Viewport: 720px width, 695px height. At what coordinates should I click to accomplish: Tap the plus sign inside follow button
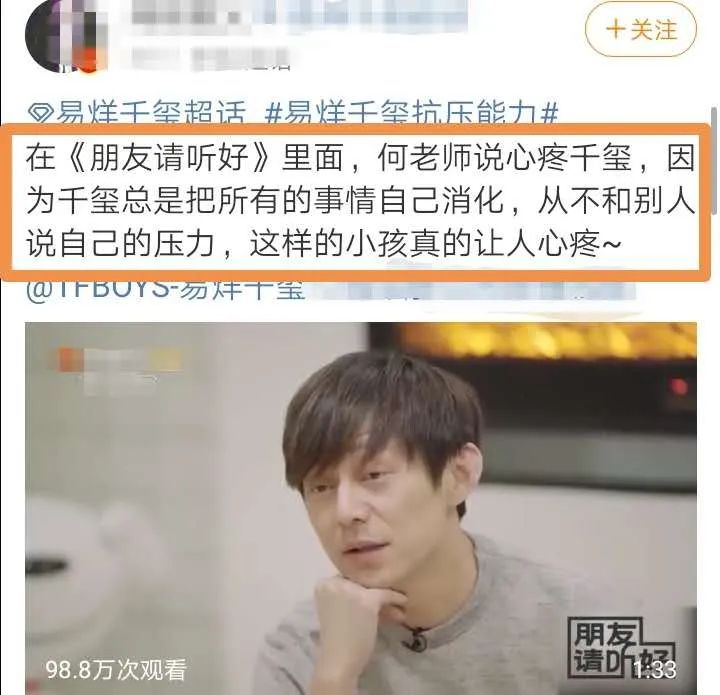click(615, 30)
